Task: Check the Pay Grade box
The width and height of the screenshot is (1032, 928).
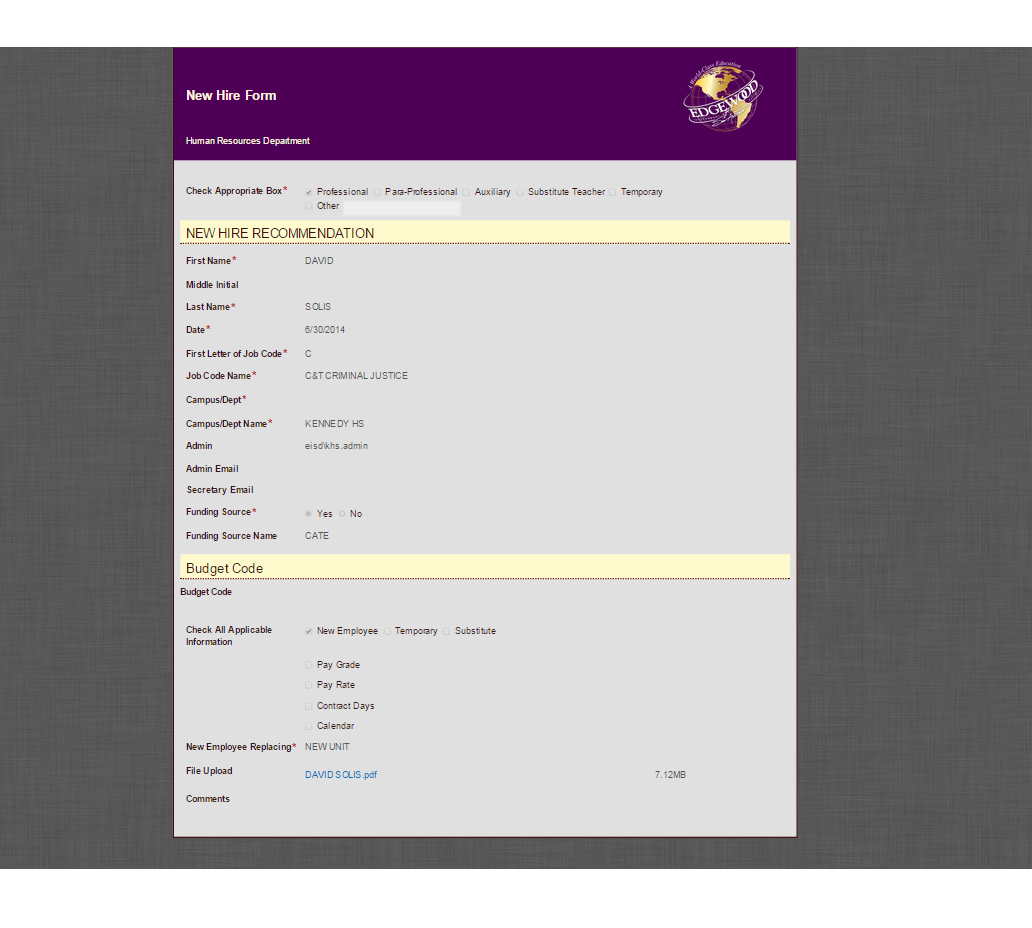Action: coord(309,665)
